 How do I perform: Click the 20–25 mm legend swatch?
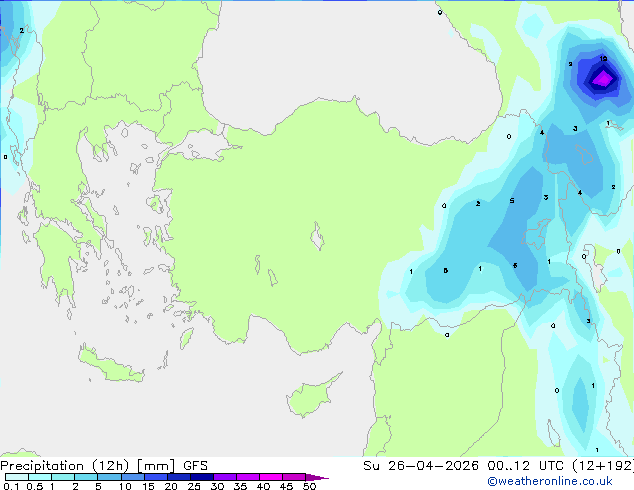(x=178, y=477)
